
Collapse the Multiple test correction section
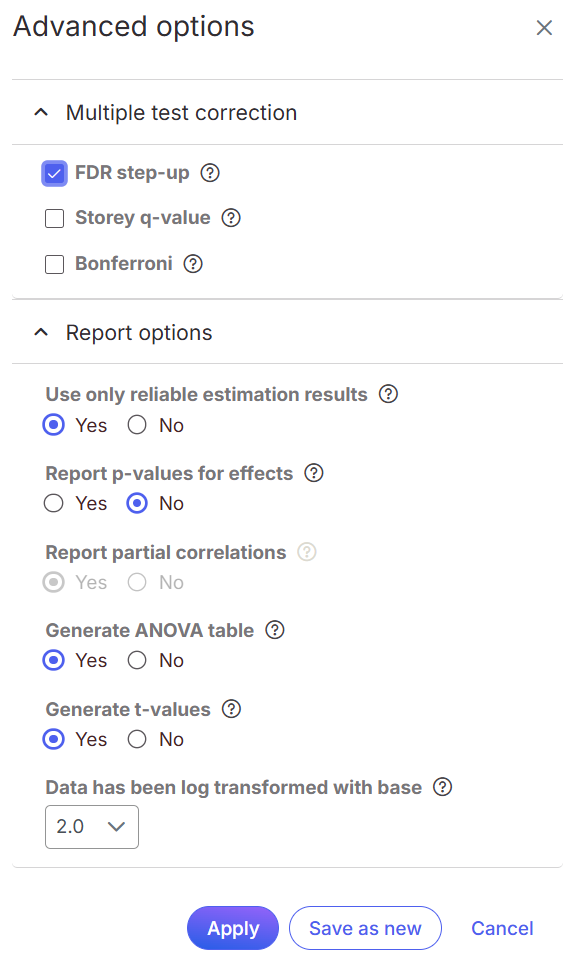tap(41, 112)
